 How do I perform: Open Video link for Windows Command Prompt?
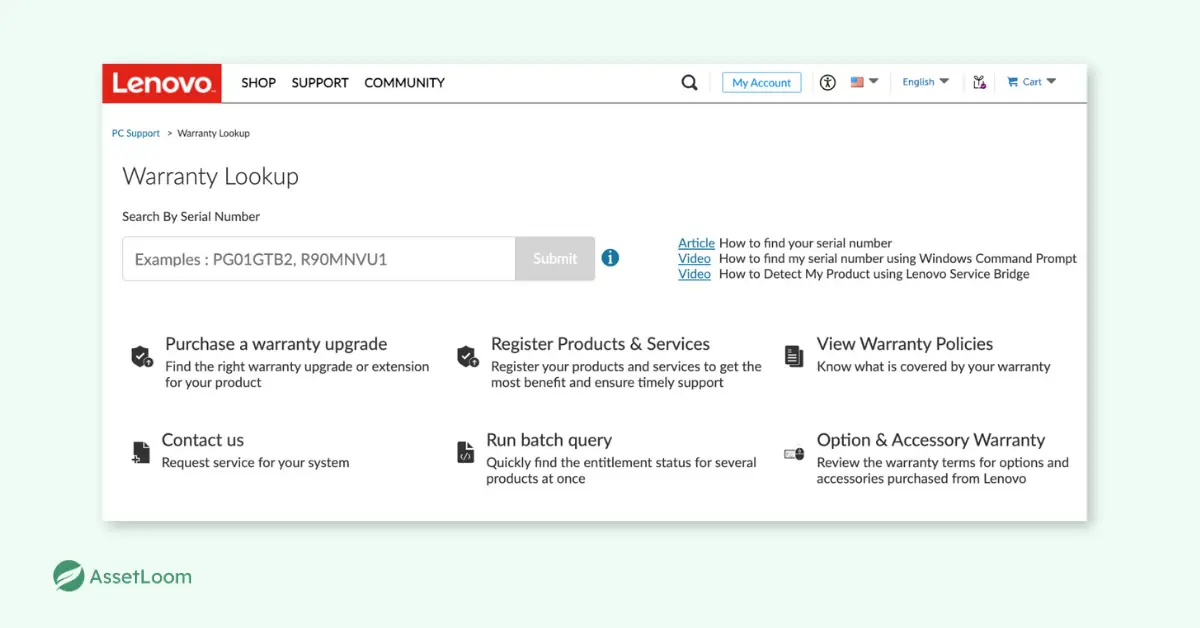[x=694, y=258]
